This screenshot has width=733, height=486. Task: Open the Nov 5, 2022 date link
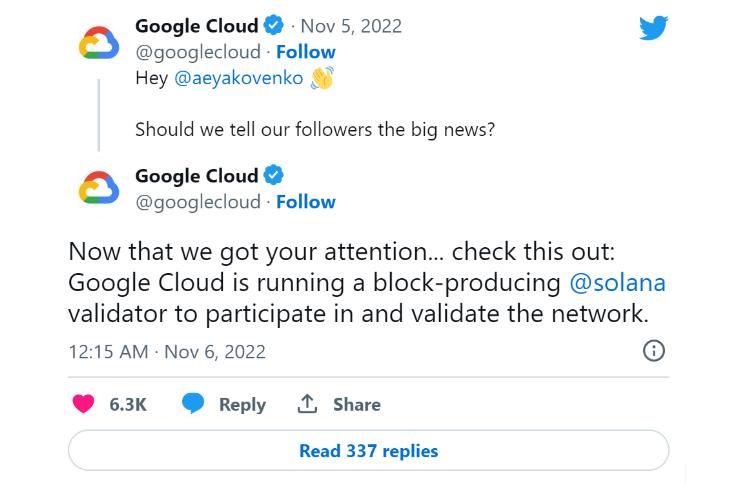tap(351, 26)
